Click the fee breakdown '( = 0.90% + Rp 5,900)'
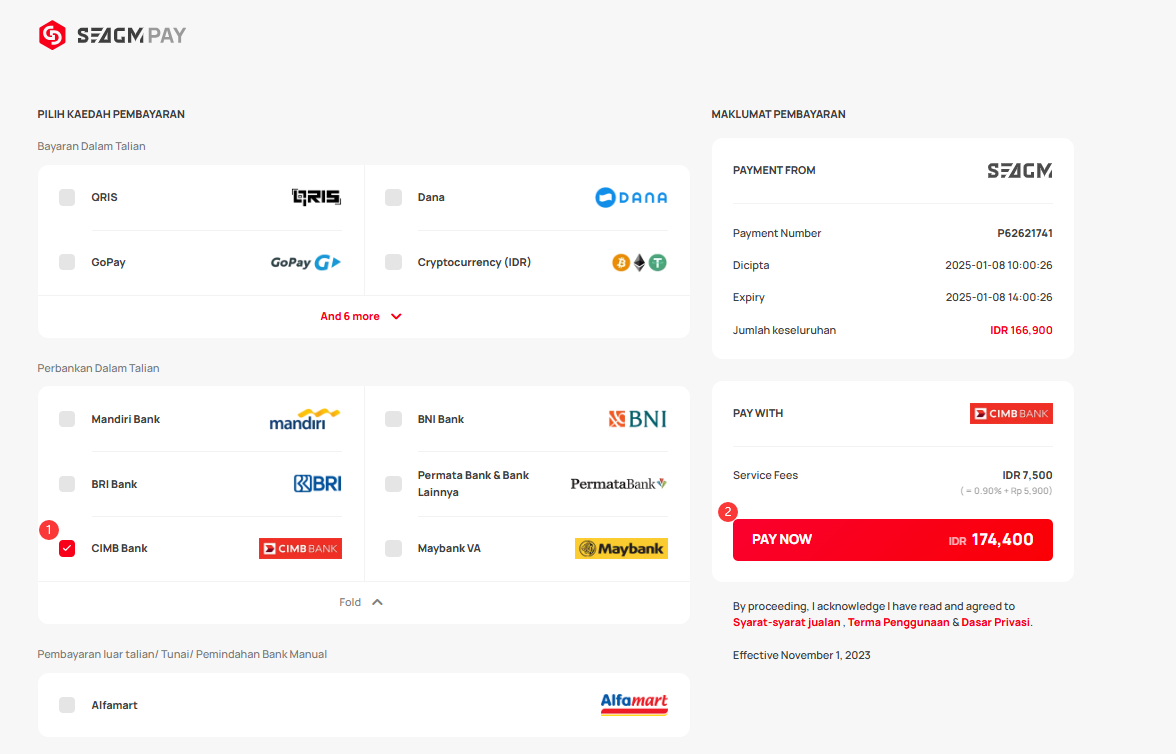Screen dimensions: 1176x754 (x=1006, y=491)
